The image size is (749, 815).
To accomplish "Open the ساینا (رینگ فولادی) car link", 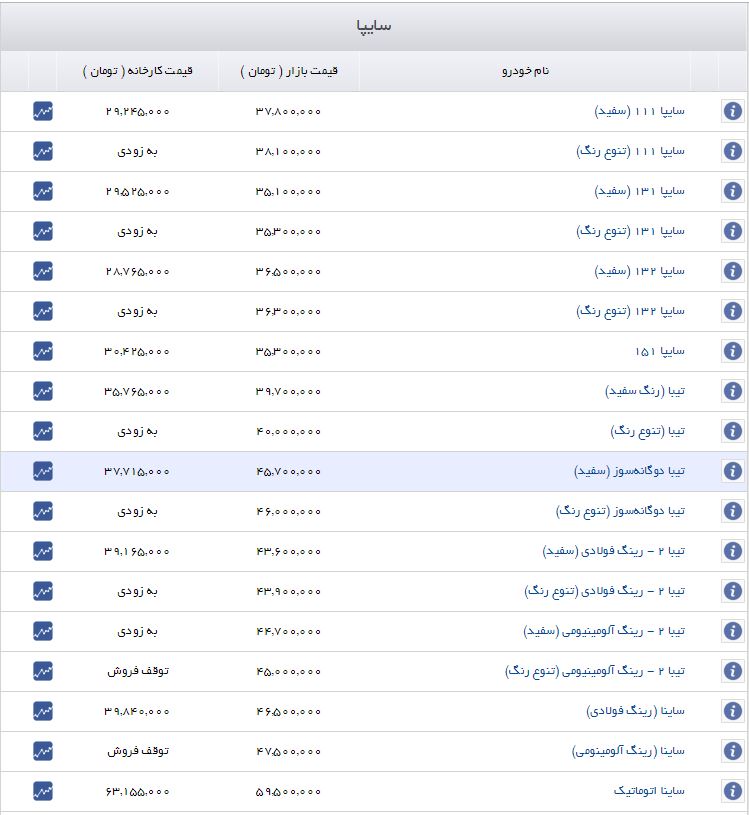I will click(636, 712).
